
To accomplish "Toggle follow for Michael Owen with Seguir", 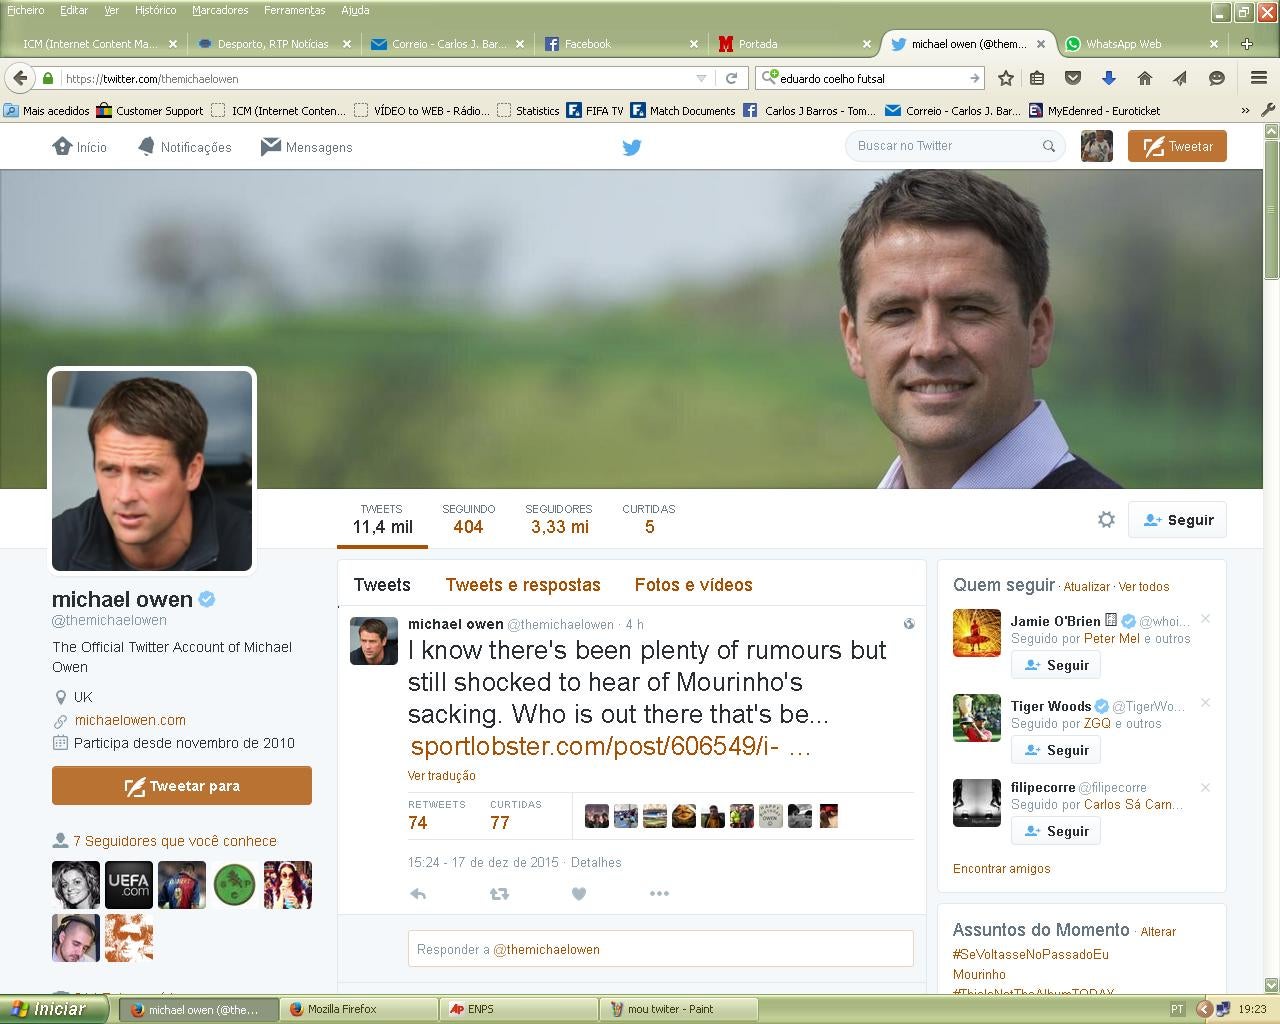I will (x=1177, y=520).
